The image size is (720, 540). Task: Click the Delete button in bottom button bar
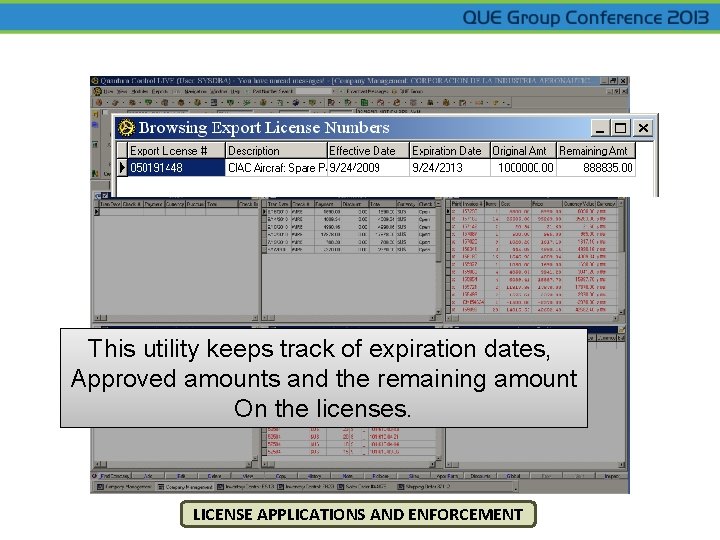pyautogui.click(x=214, y=476)
